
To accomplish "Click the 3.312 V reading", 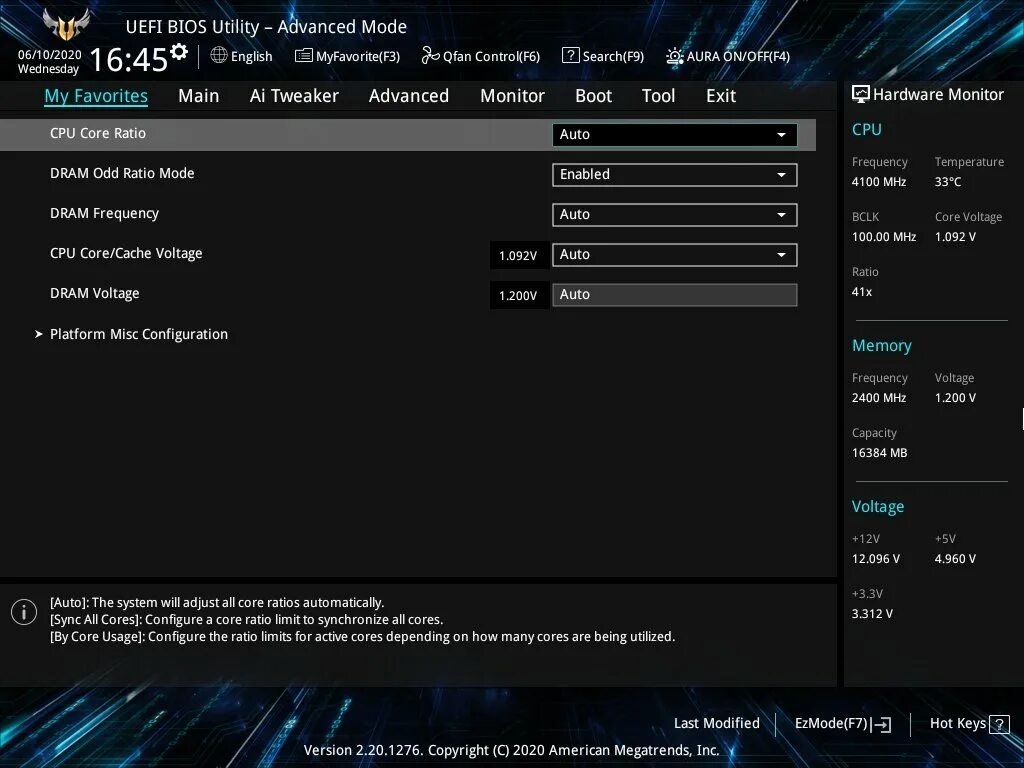I will click(872, 614).
